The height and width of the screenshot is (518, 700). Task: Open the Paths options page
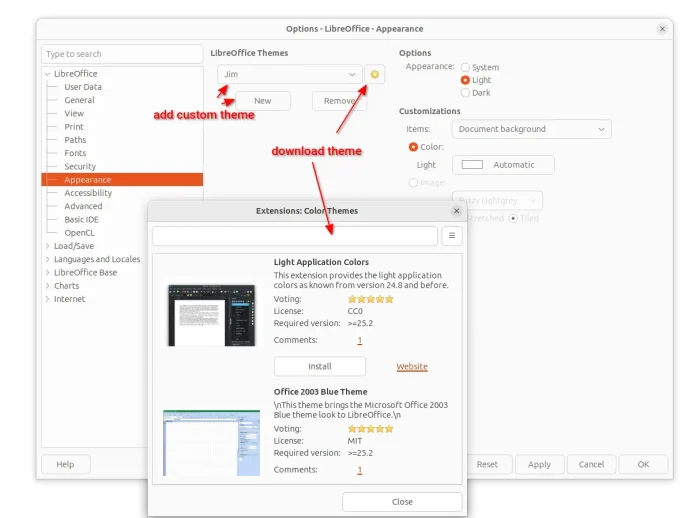click(75, 140)
